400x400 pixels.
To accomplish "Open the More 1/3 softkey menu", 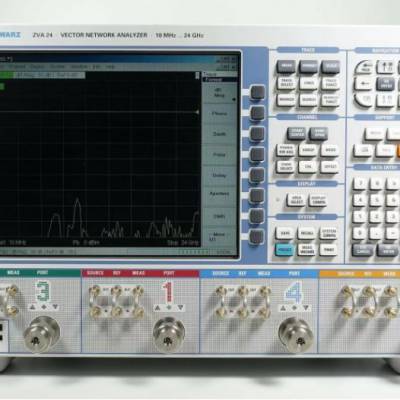I will coord(219,237).
